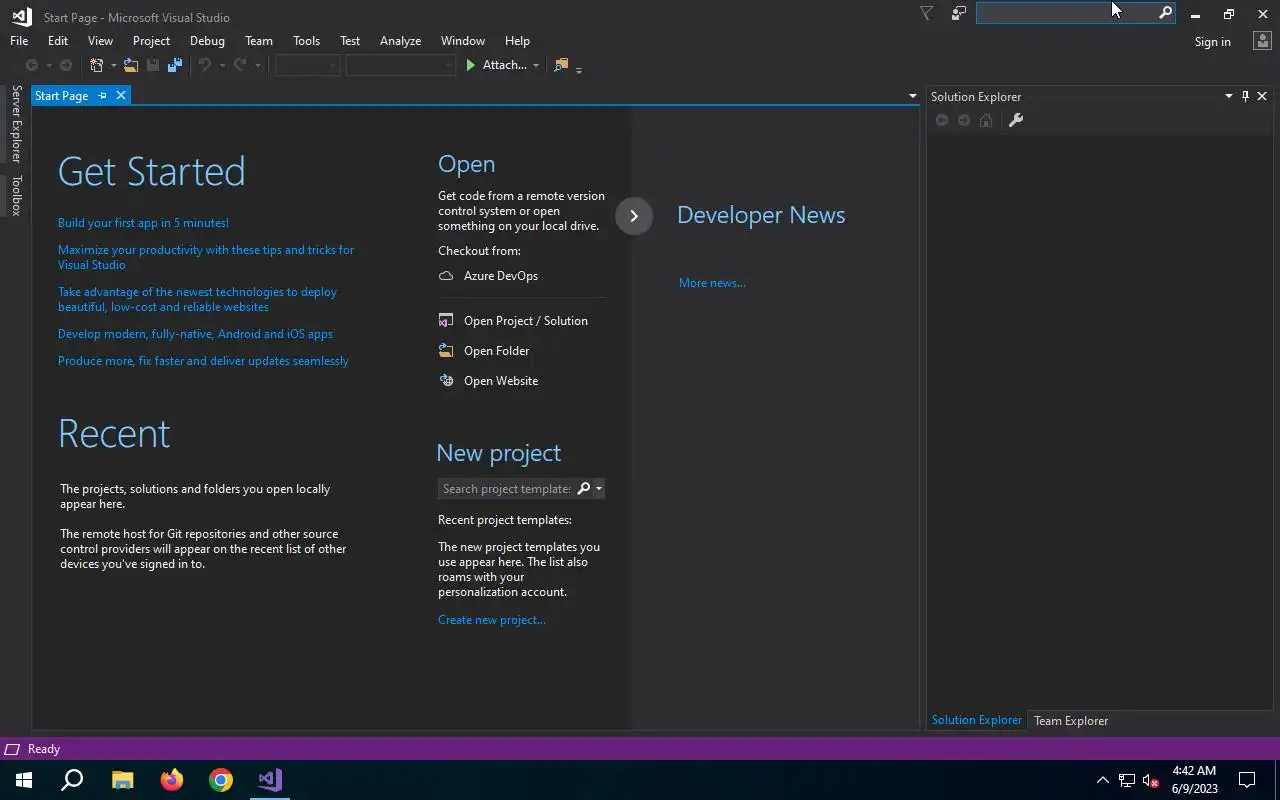Click the Visual Studio taskbar icon
1280x800 pixels.
tap(270, 780)
